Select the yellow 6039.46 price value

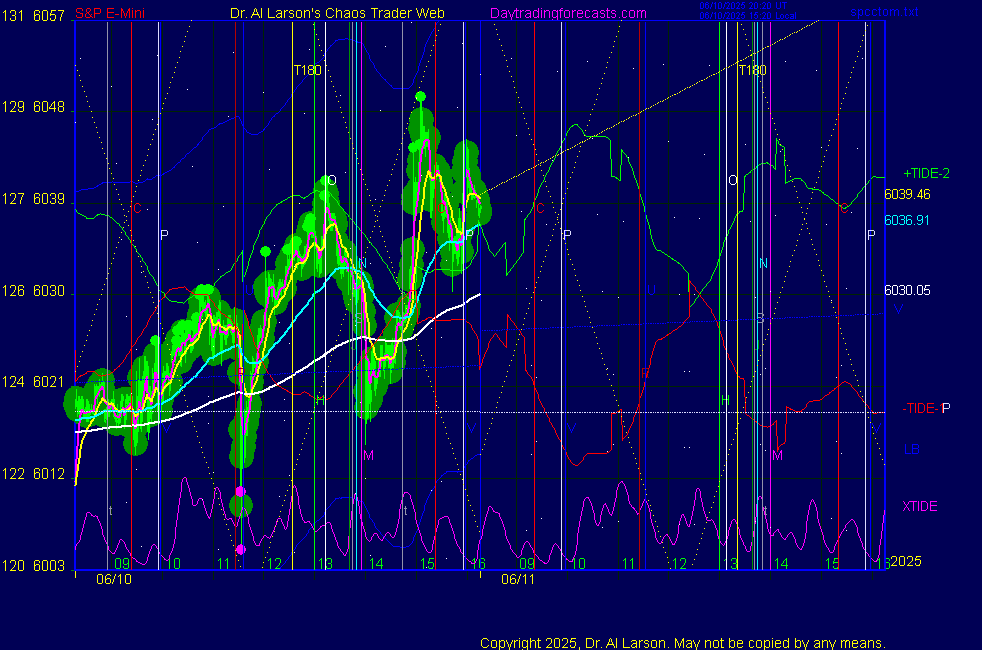coord(907,194)
